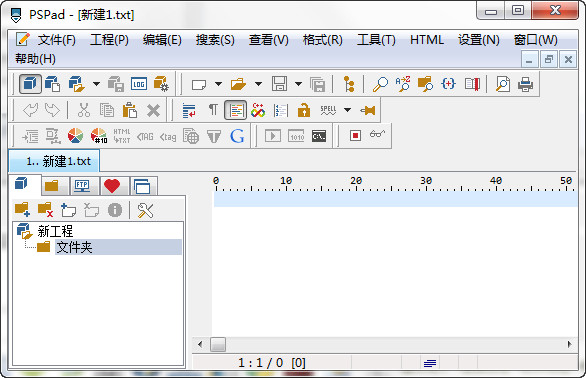Click the red record macro icon

coord(355,135)
